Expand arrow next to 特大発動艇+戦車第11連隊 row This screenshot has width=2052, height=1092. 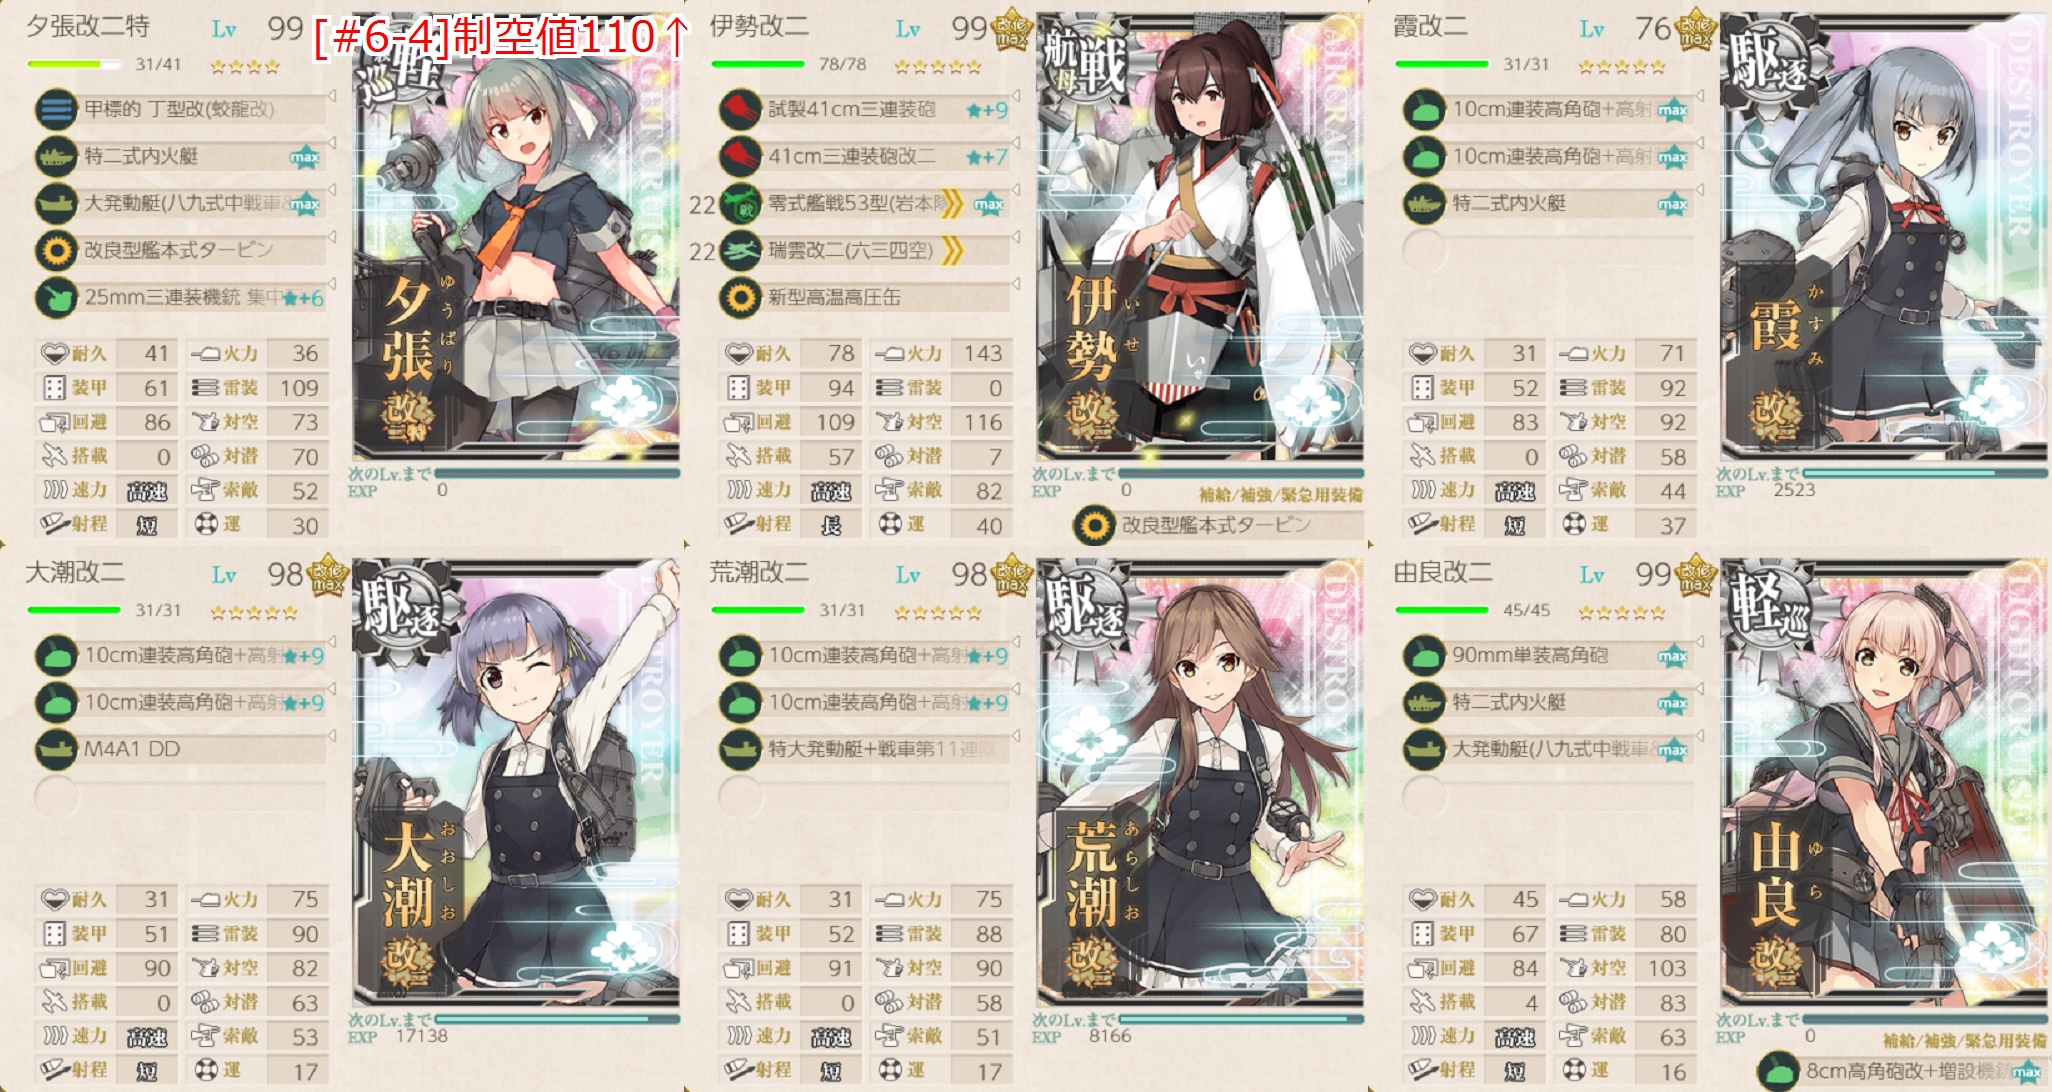pyautogui.click(x=1015, y=736)
